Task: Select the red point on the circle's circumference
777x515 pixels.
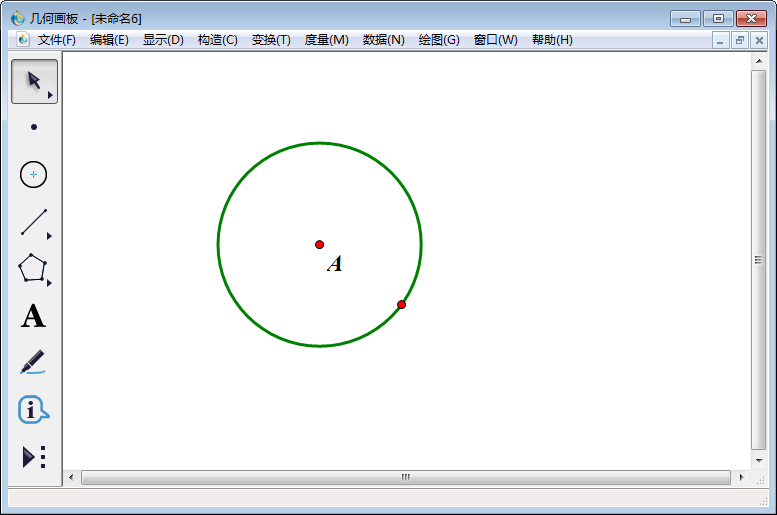Action: [x=401, y=304]
